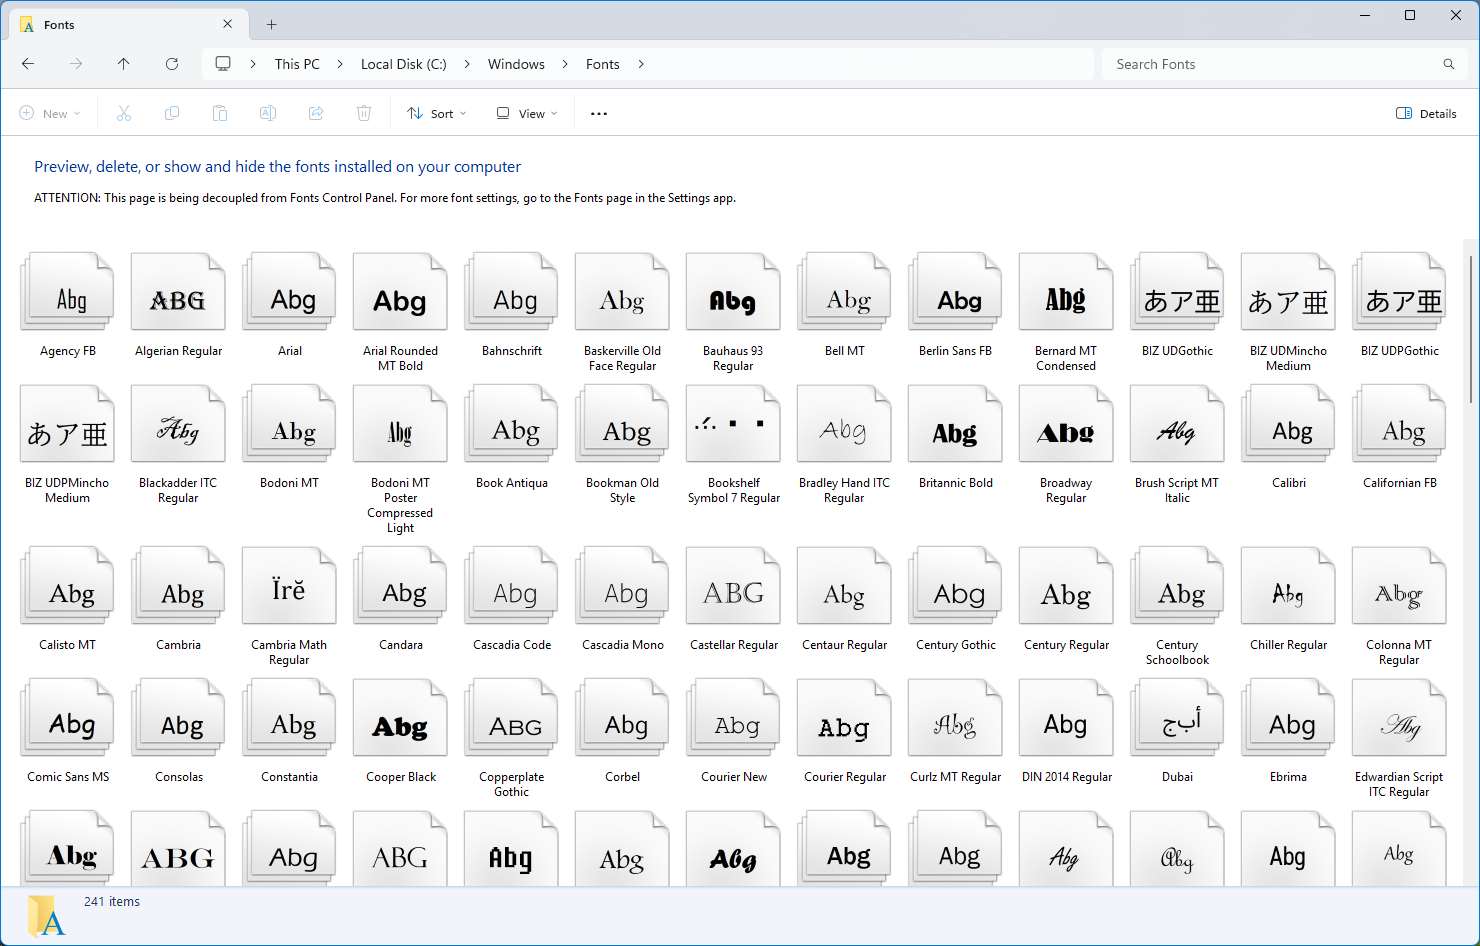
Task: Select the Bodoni MT Poster Compressed Light font
Action: click(x=400, y=459)
